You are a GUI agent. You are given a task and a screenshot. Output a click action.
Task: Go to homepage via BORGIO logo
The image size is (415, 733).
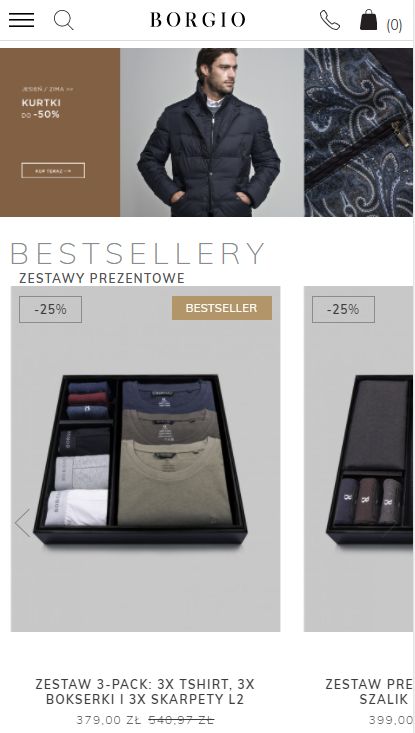[198, 20]
